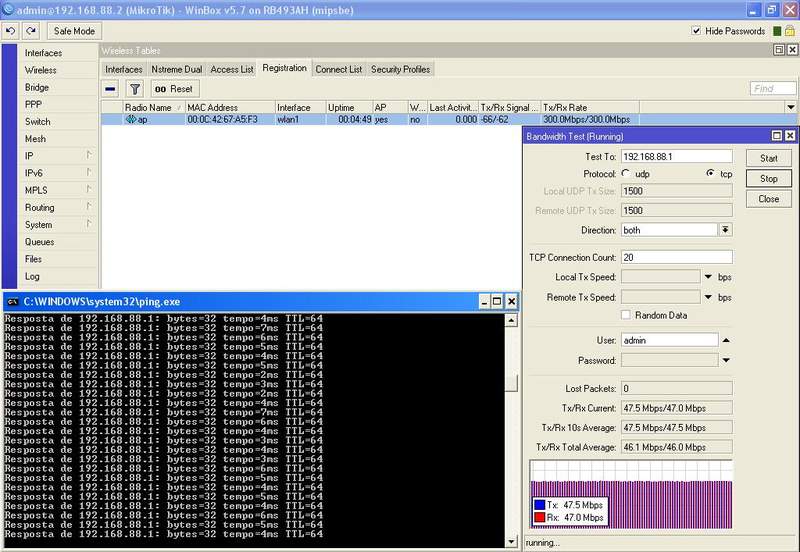This screenshot has width=800, height=552.
Task: Open the Security Profiles tab
Action: [x=400, y=69]
